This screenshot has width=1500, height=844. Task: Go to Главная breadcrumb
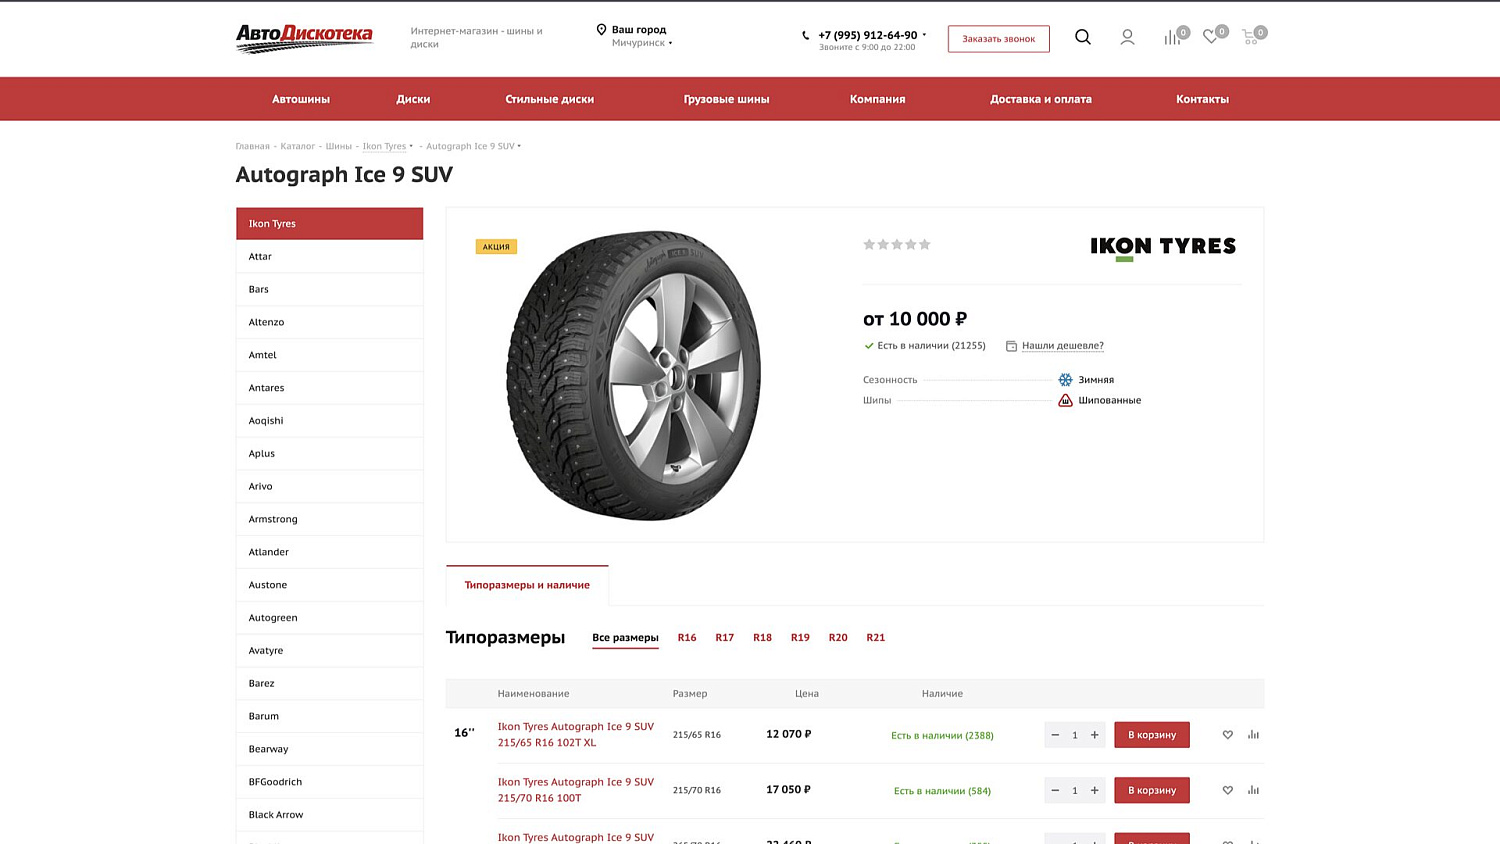253,146
